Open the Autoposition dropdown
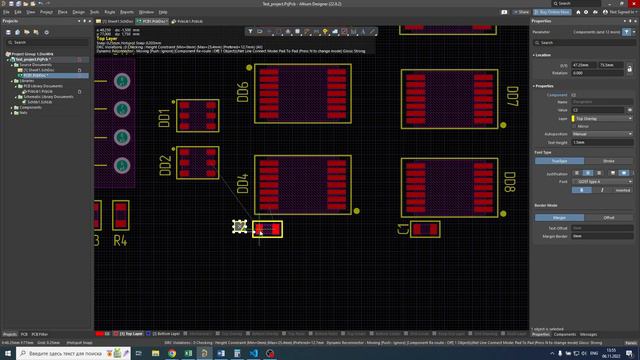Viewport: 640px width, 360px height. [x=602, y=134]
